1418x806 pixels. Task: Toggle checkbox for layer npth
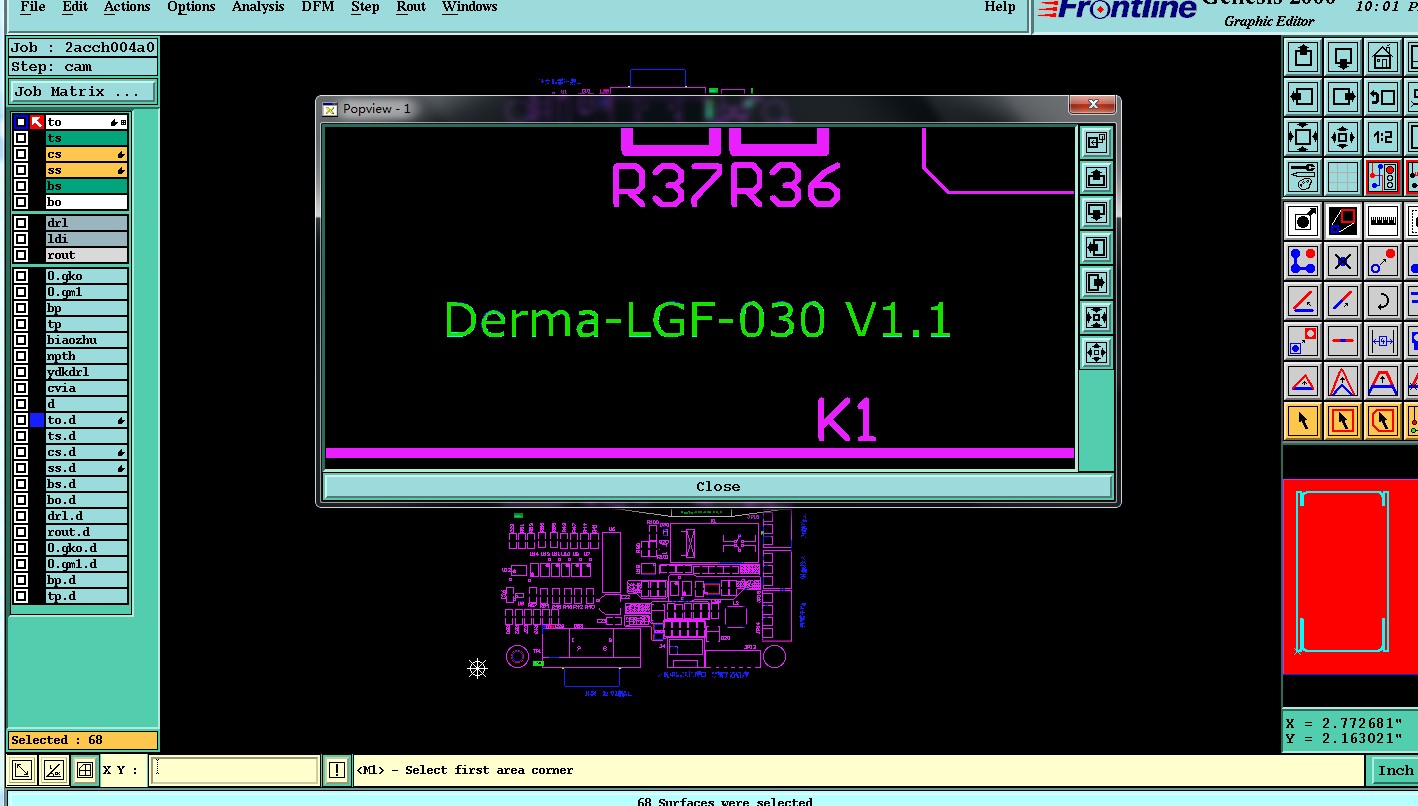pyautogui.click(x=21, y=356)
